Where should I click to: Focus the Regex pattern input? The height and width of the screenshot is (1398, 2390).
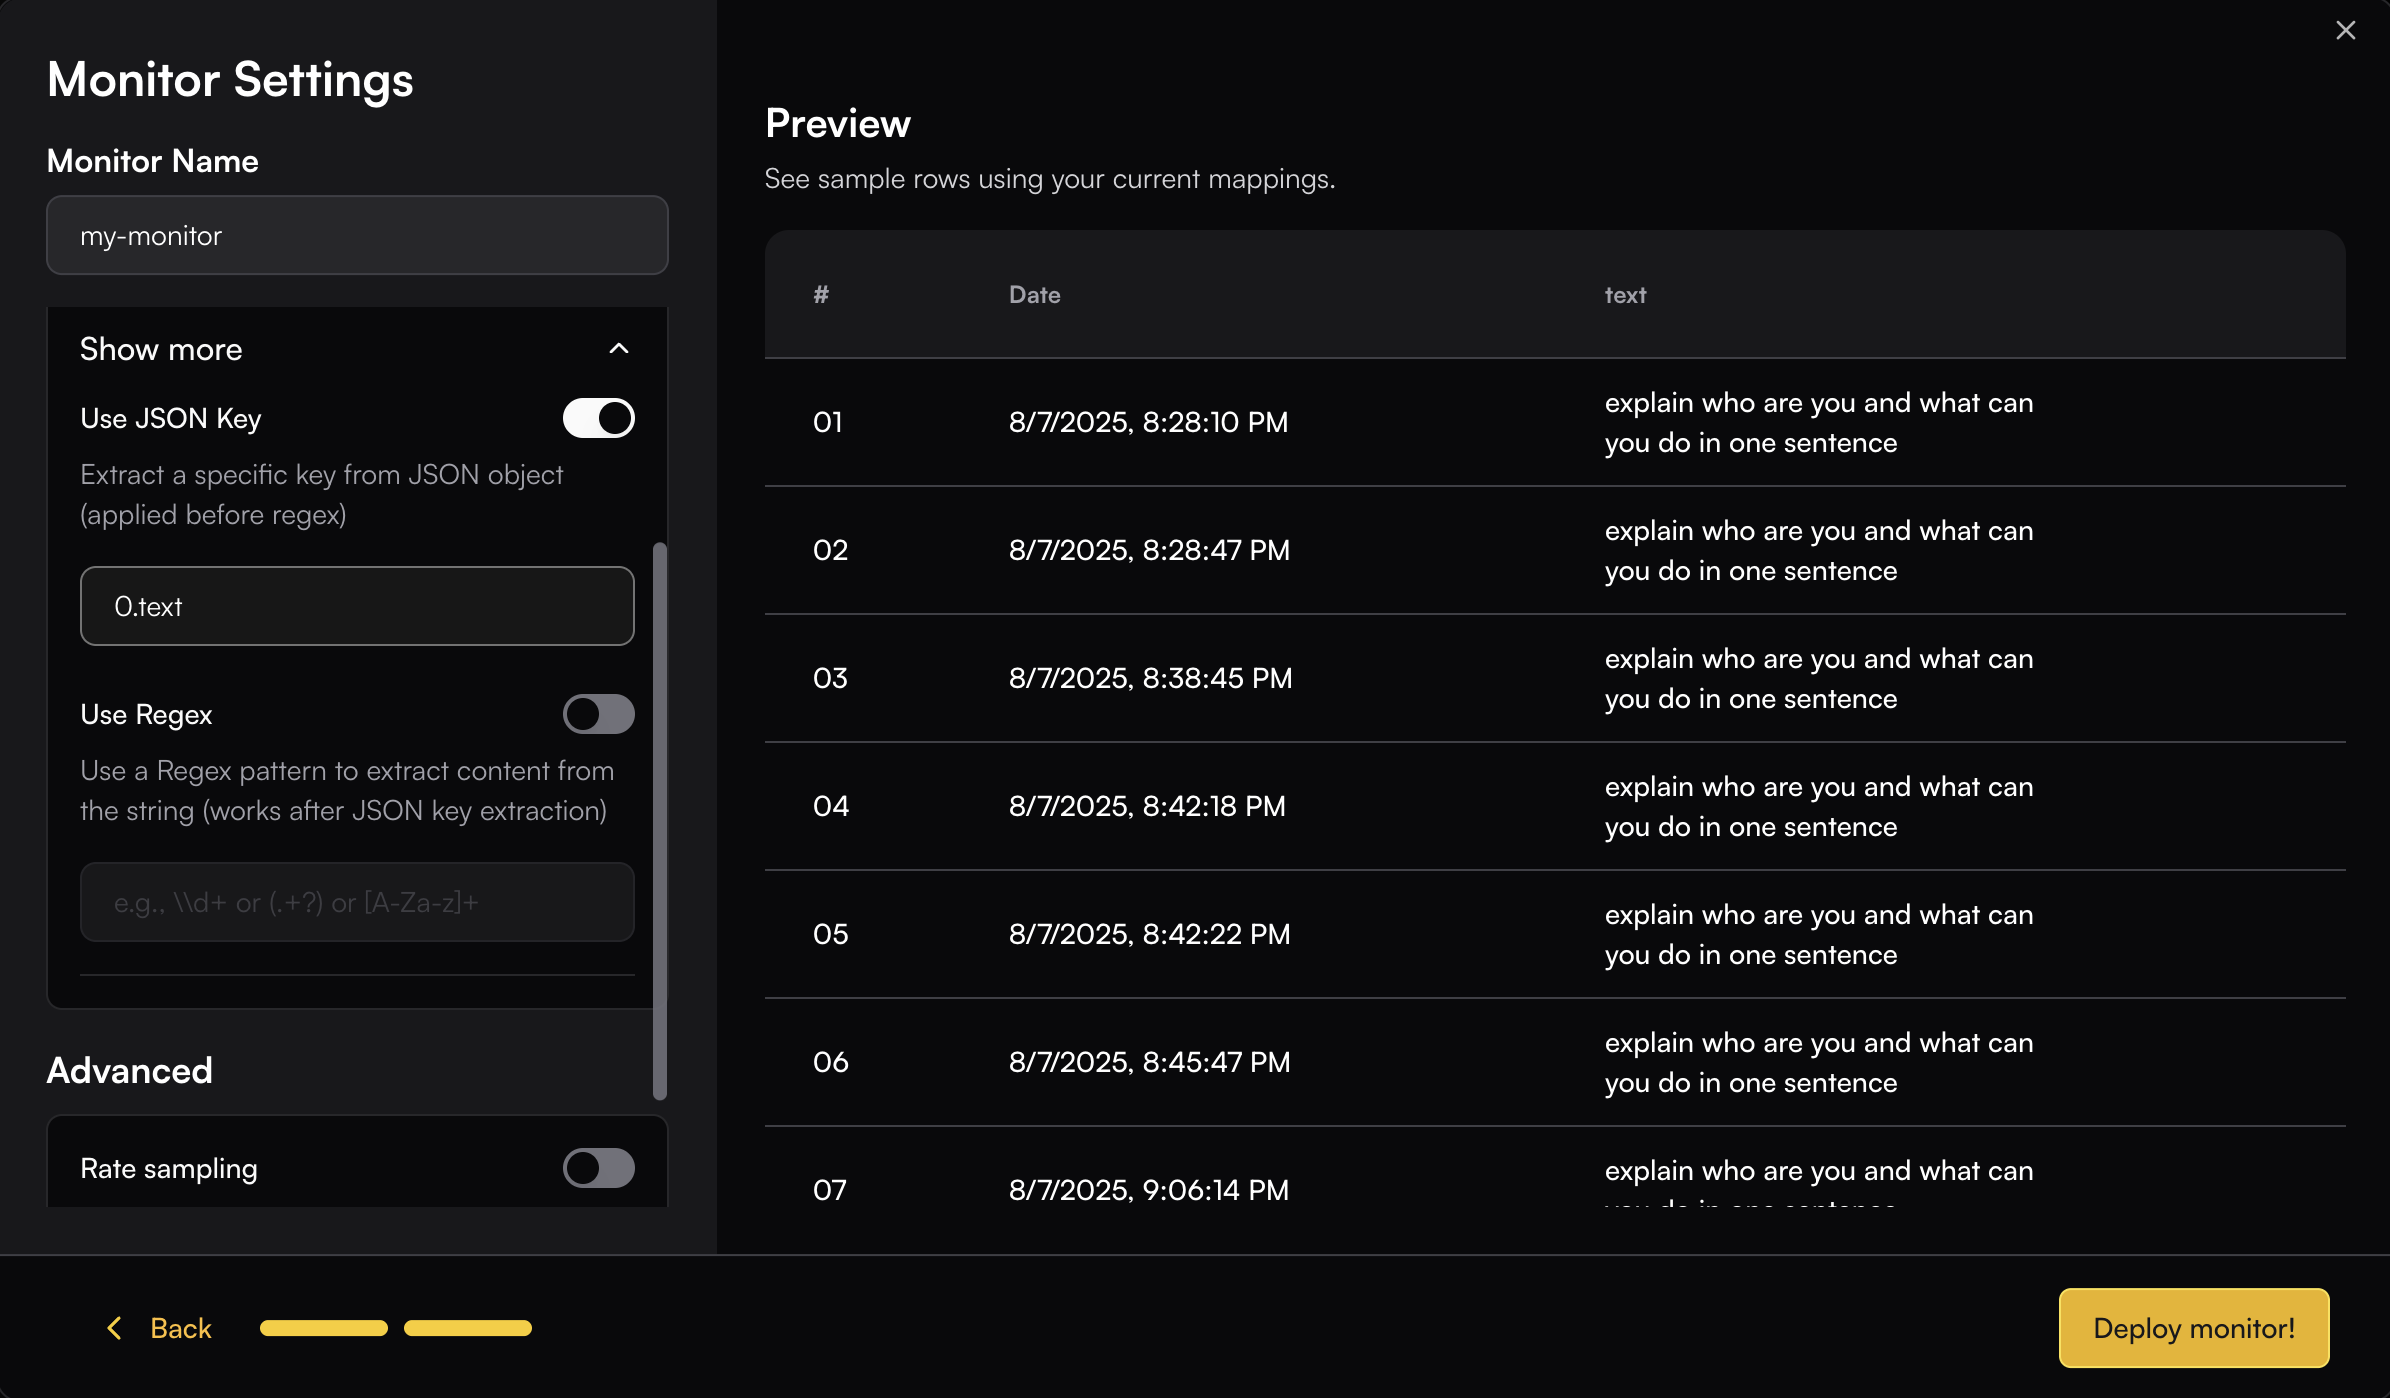[x=357, y=902]
